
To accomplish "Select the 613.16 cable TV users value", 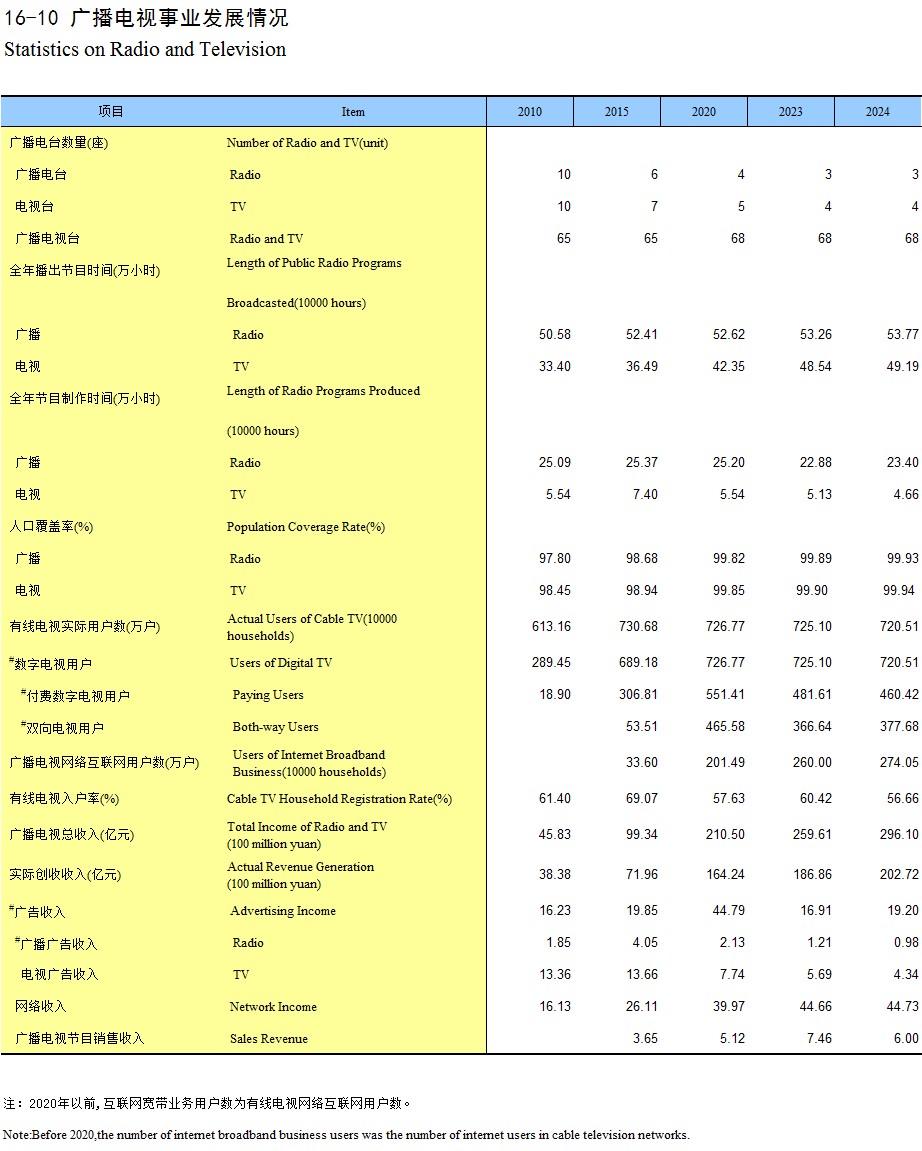I will point(551,627).
